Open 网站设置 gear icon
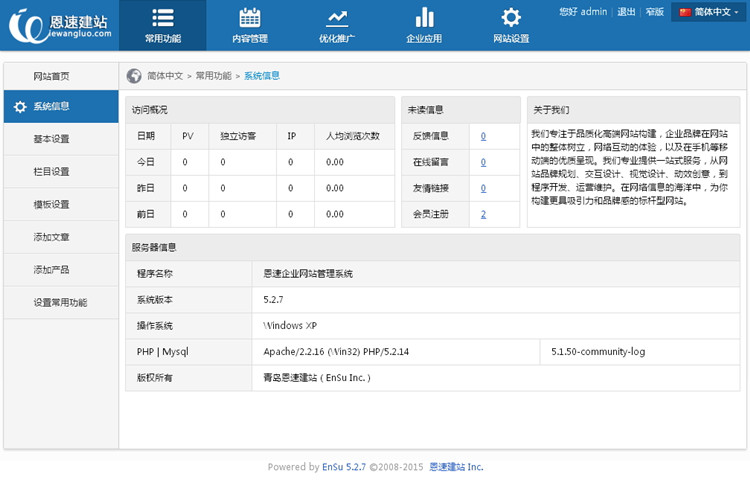The image size is (750, 485). pos(511,18)
